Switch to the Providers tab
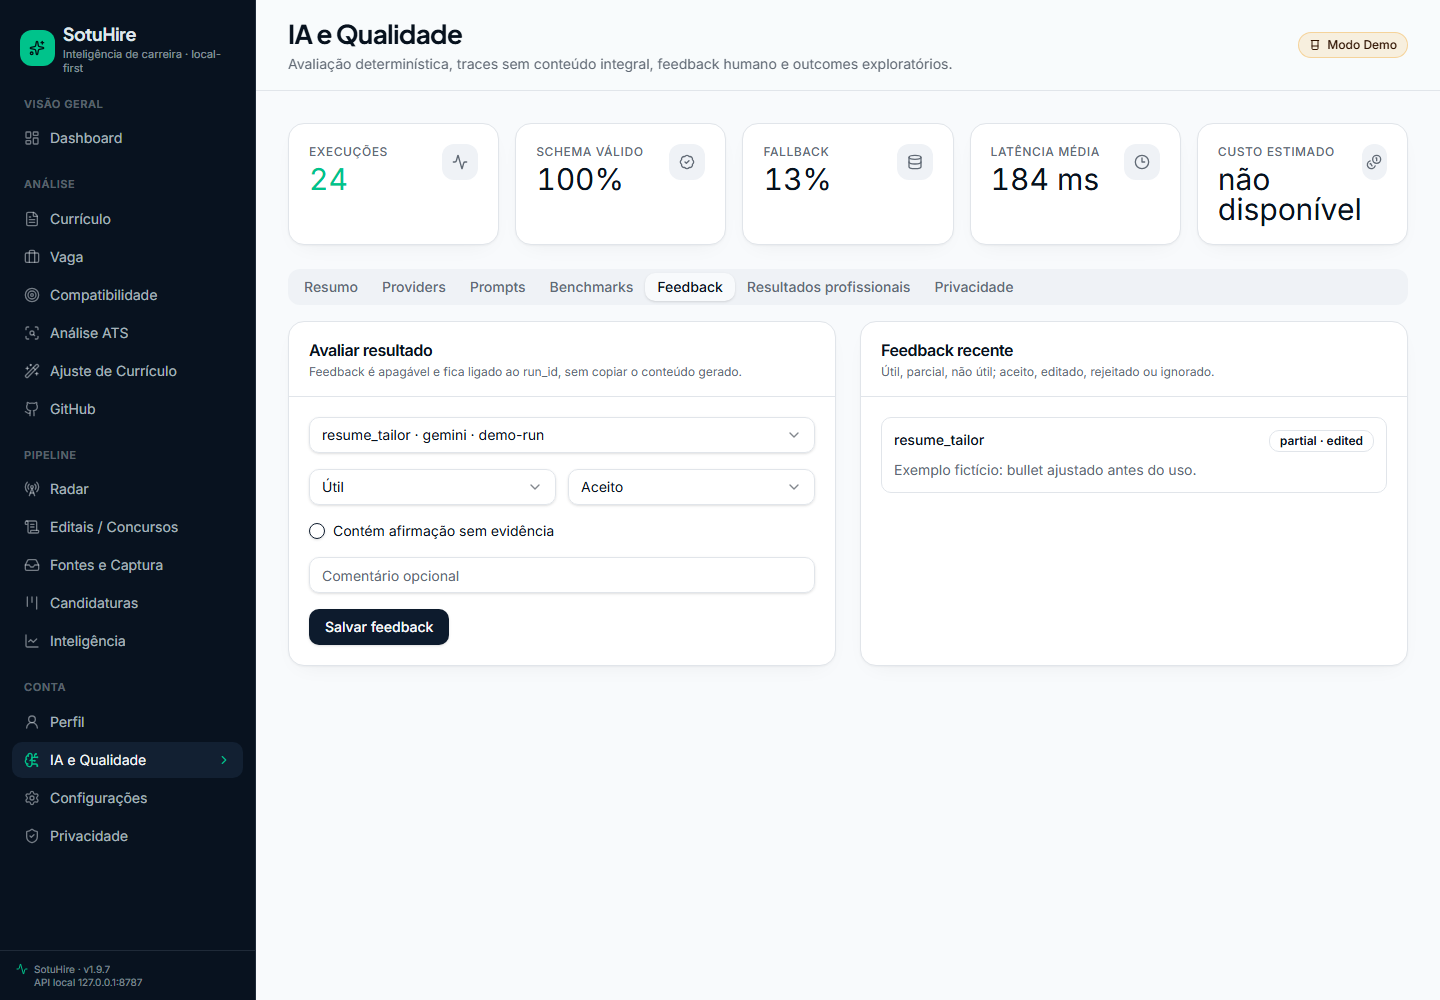The image size is (1440, 1000). [414, 287]
